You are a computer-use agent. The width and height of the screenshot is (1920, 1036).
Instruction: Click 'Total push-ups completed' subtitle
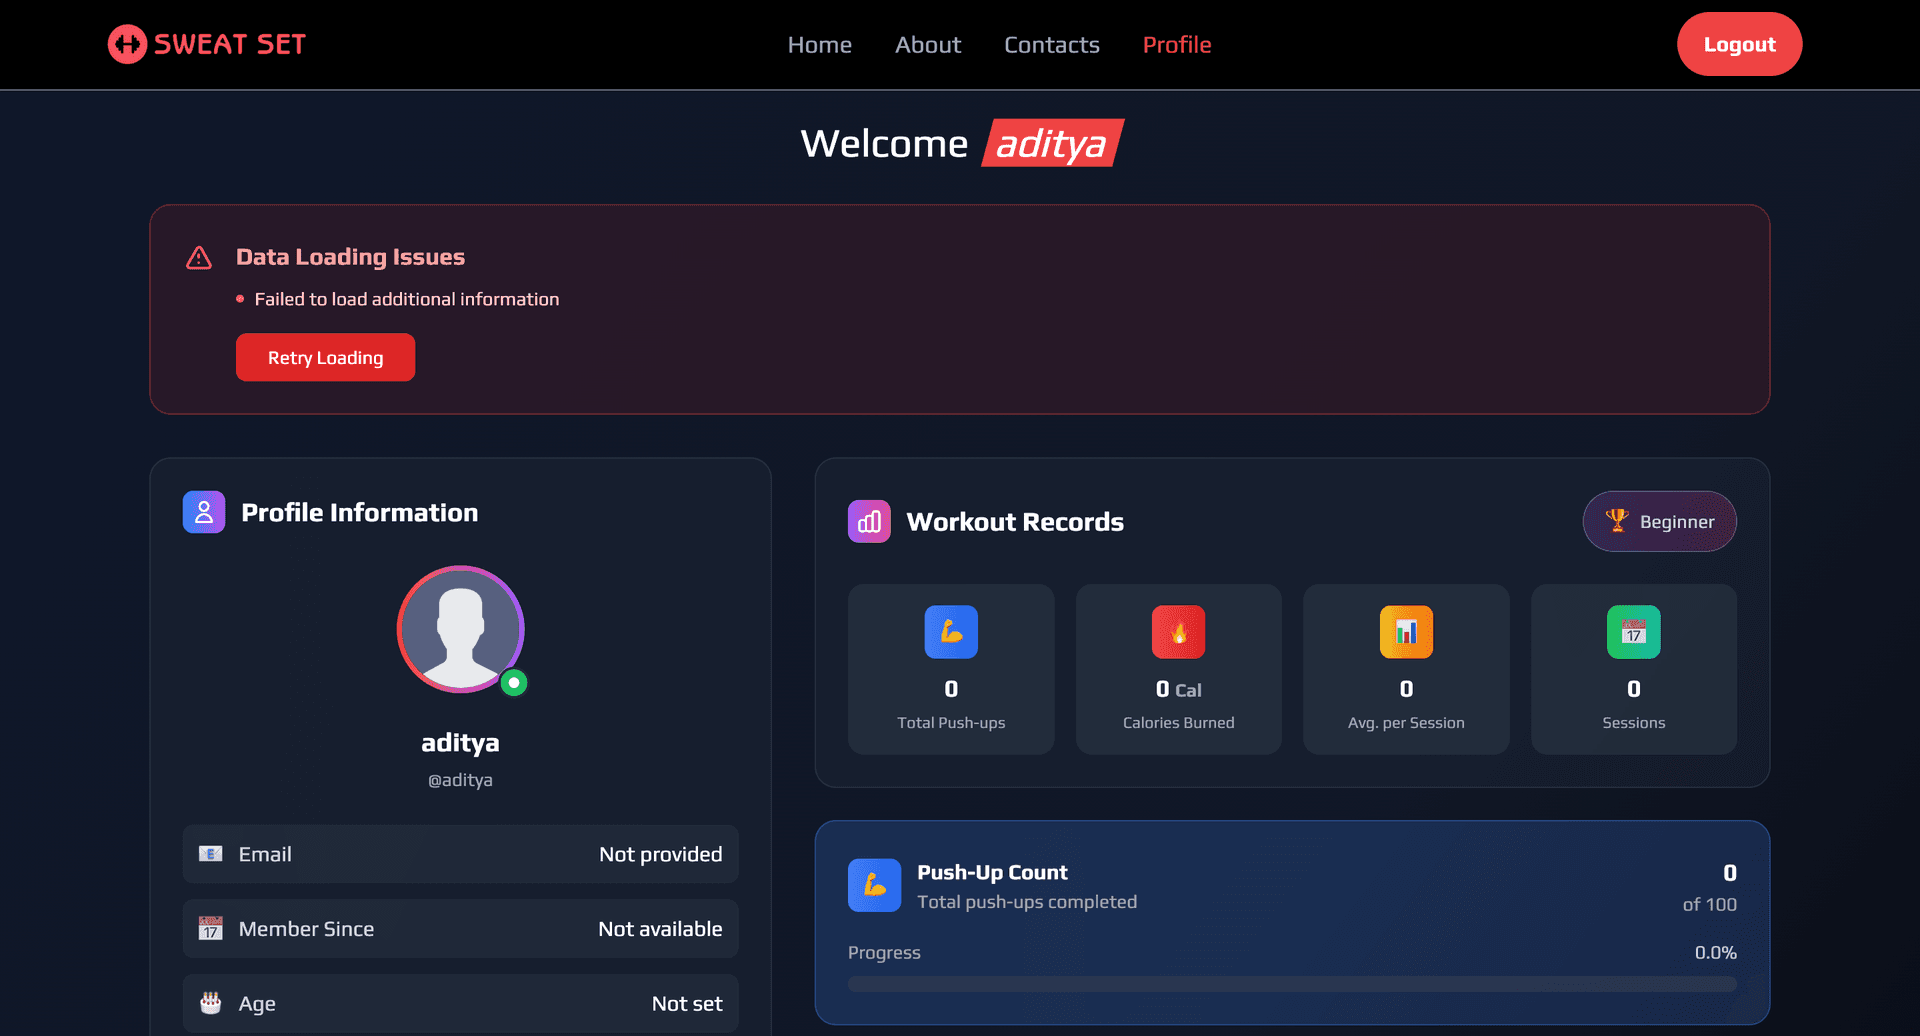pyautogui.click(x=1027, y=902)
